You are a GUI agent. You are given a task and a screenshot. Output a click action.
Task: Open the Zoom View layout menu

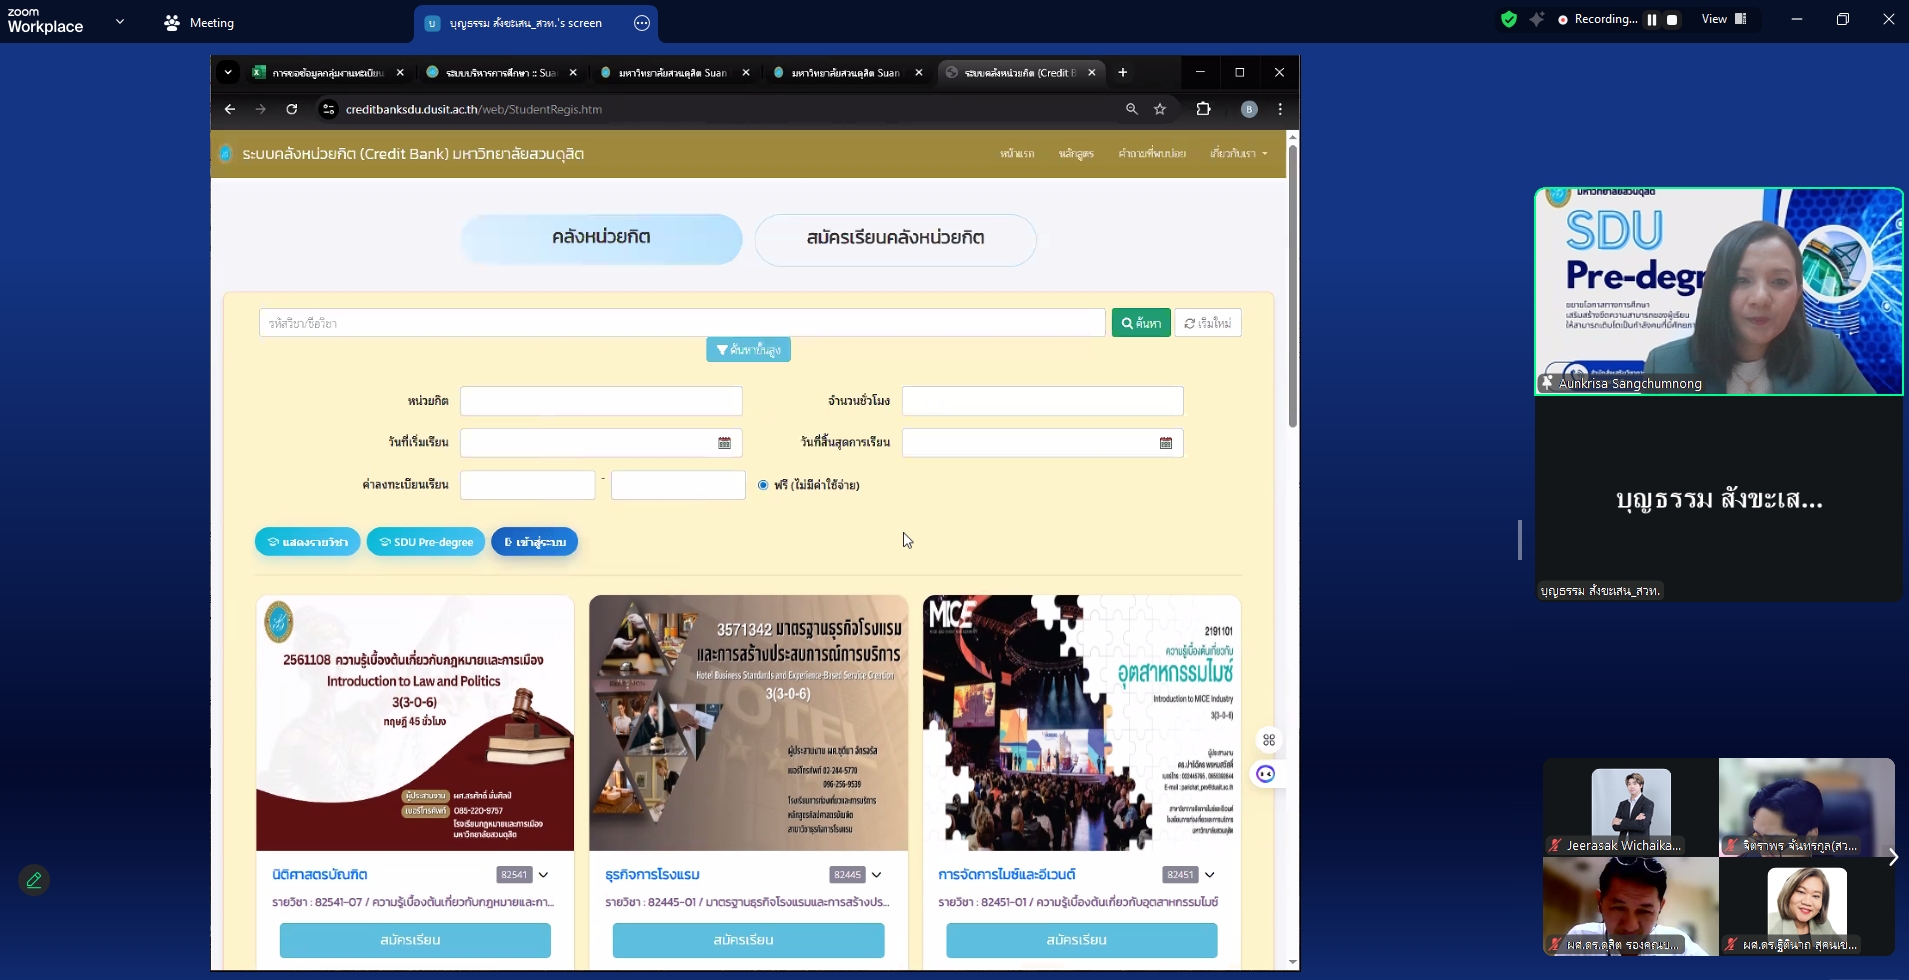(1724, 19)
